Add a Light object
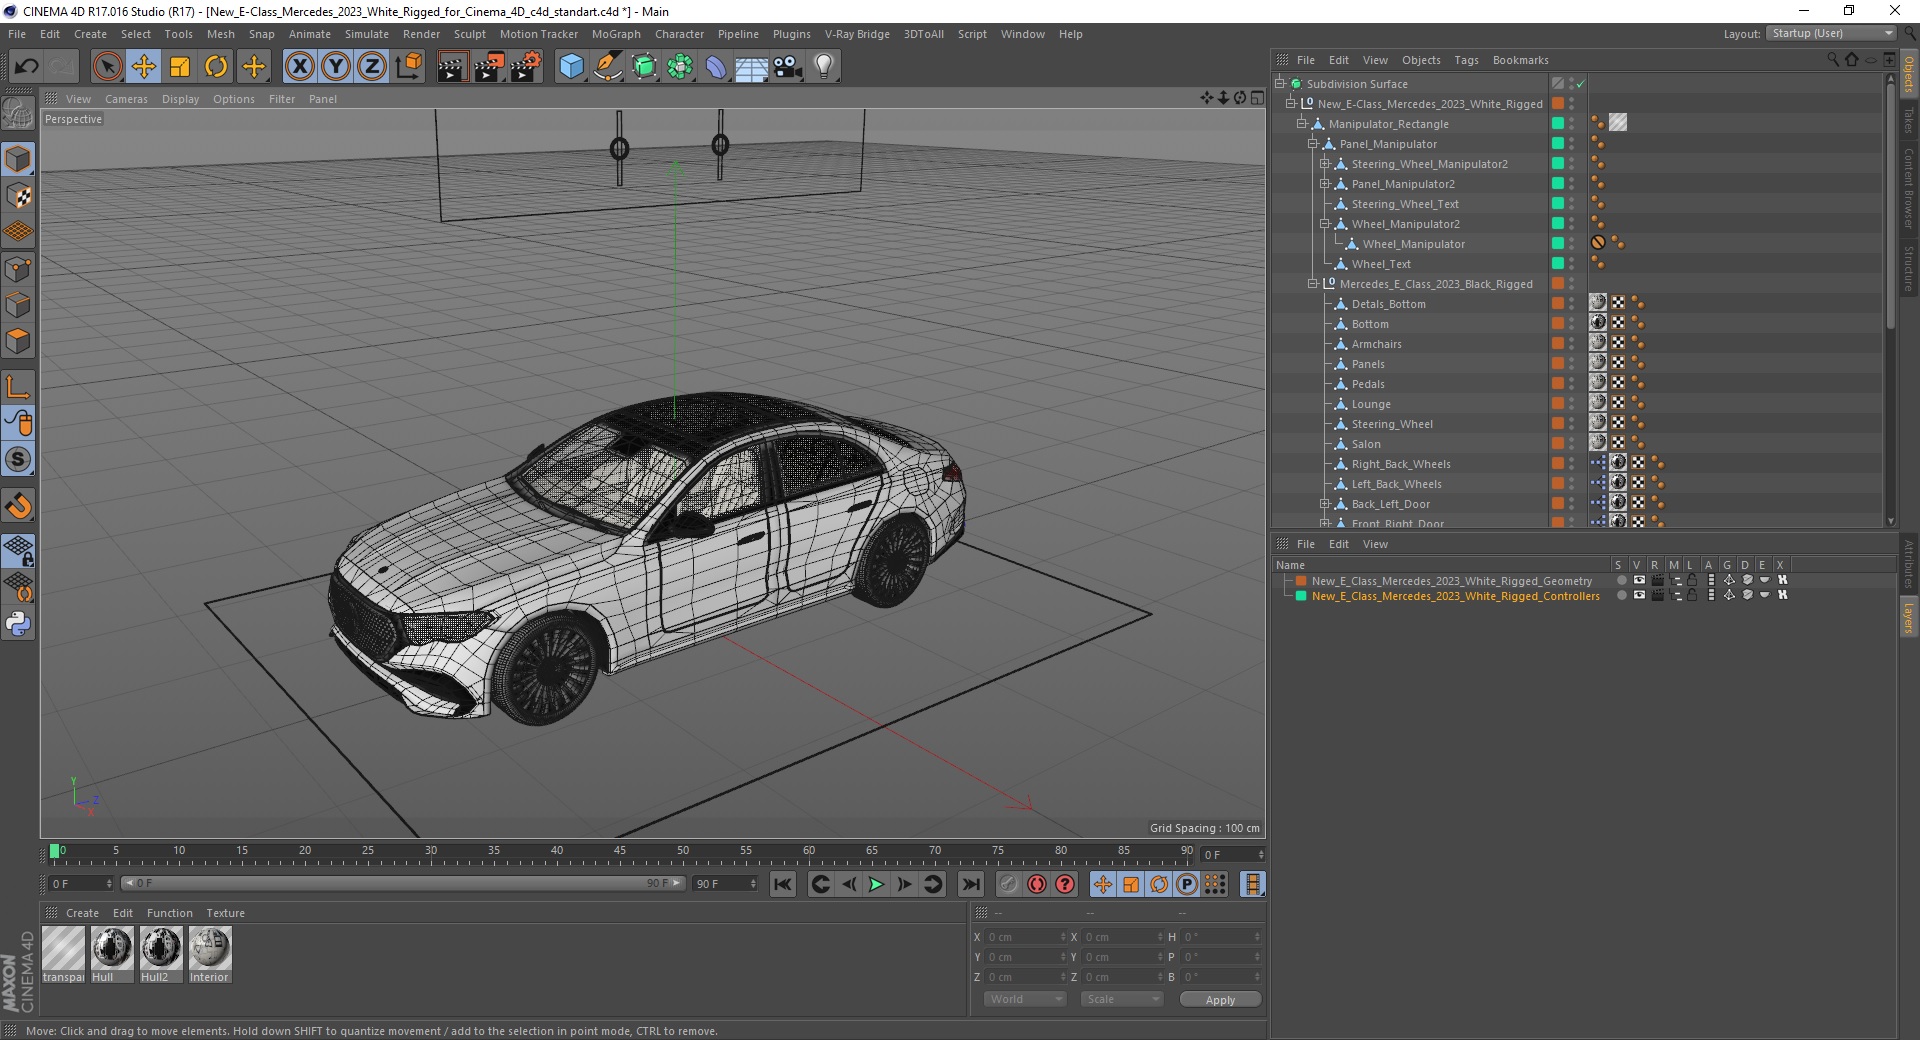This screenshot has height=1040, width=1920. [823, 67]
